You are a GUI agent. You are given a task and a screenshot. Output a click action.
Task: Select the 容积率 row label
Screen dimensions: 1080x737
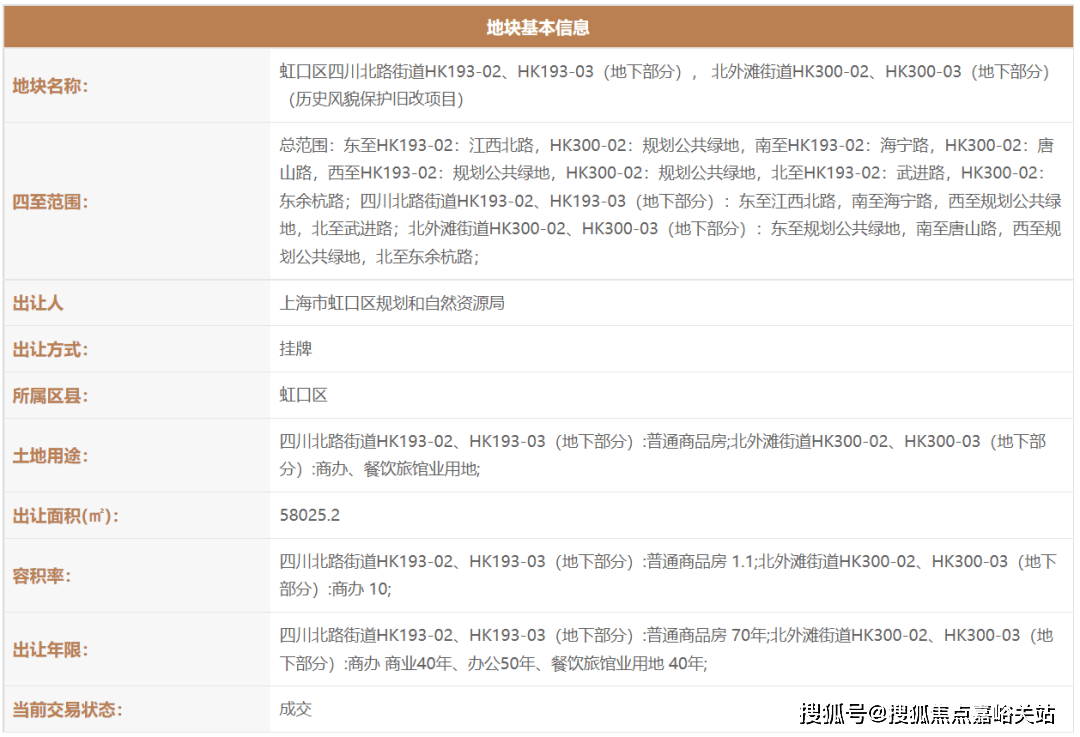coord(42,576)
